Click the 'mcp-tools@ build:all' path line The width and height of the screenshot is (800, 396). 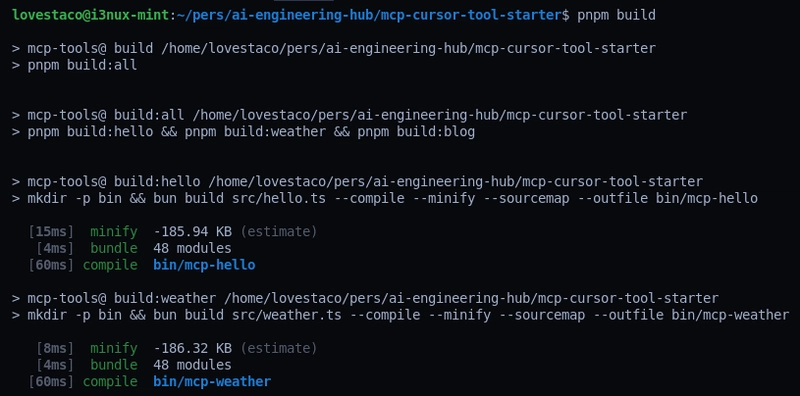349,115
